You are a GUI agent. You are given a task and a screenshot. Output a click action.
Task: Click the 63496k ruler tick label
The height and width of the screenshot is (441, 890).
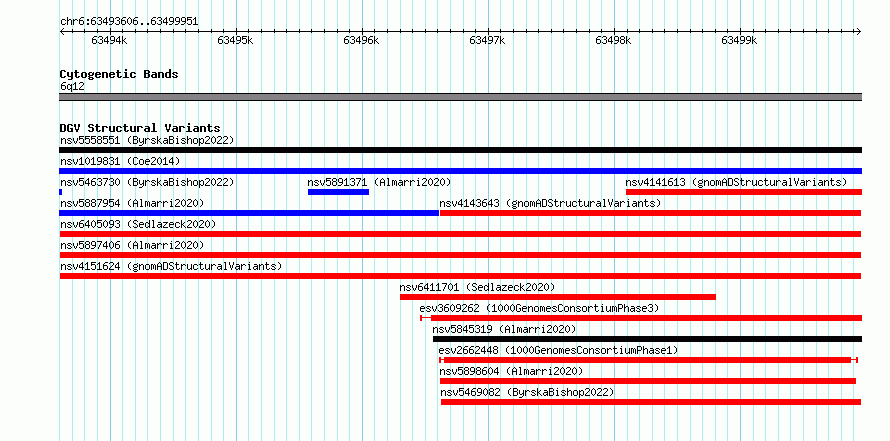click(x=361, y=40)
